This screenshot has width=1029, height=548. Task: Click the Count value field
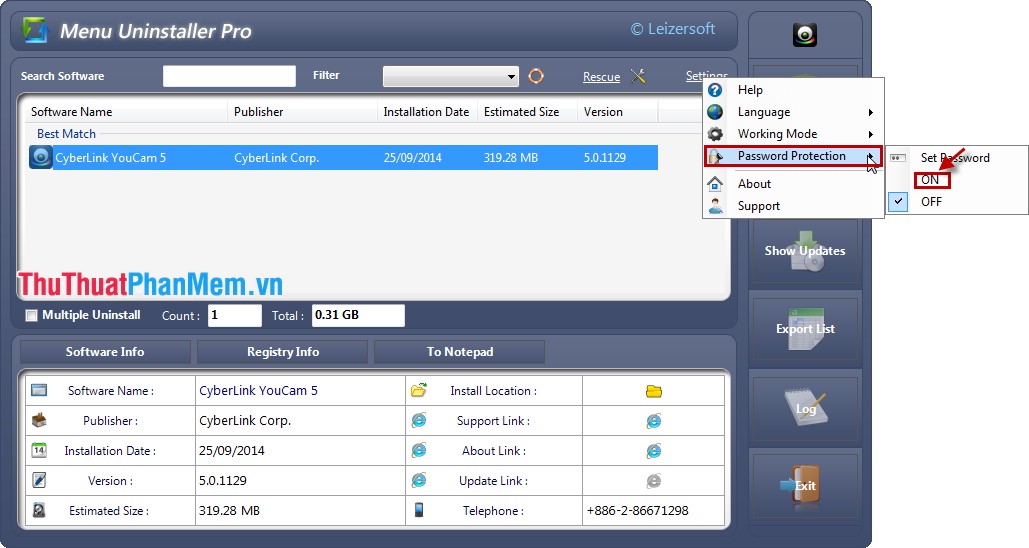234,316
